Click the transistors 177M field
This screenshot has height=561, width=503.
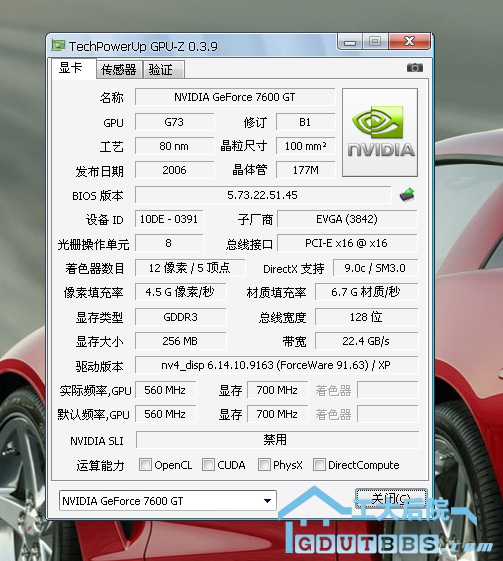pyautogui.click(x=306, y=170)
